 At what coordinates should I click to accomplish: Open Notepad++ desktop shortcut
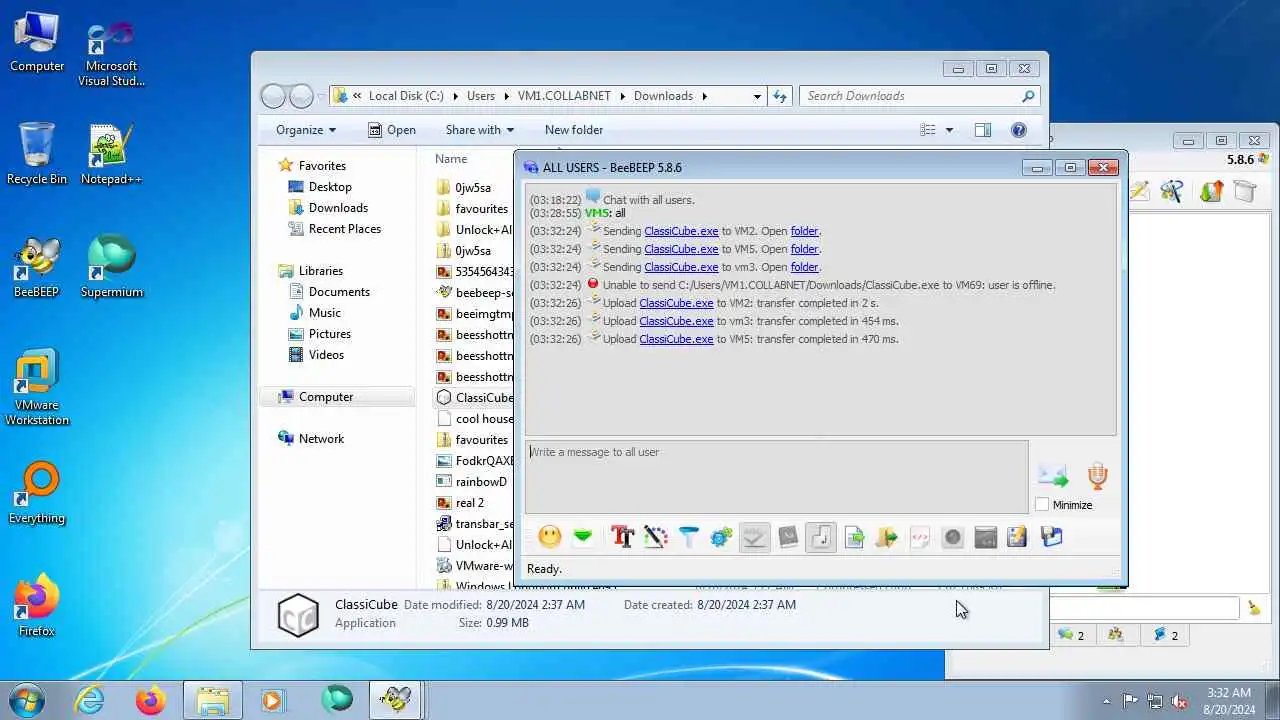click(111, 155)
